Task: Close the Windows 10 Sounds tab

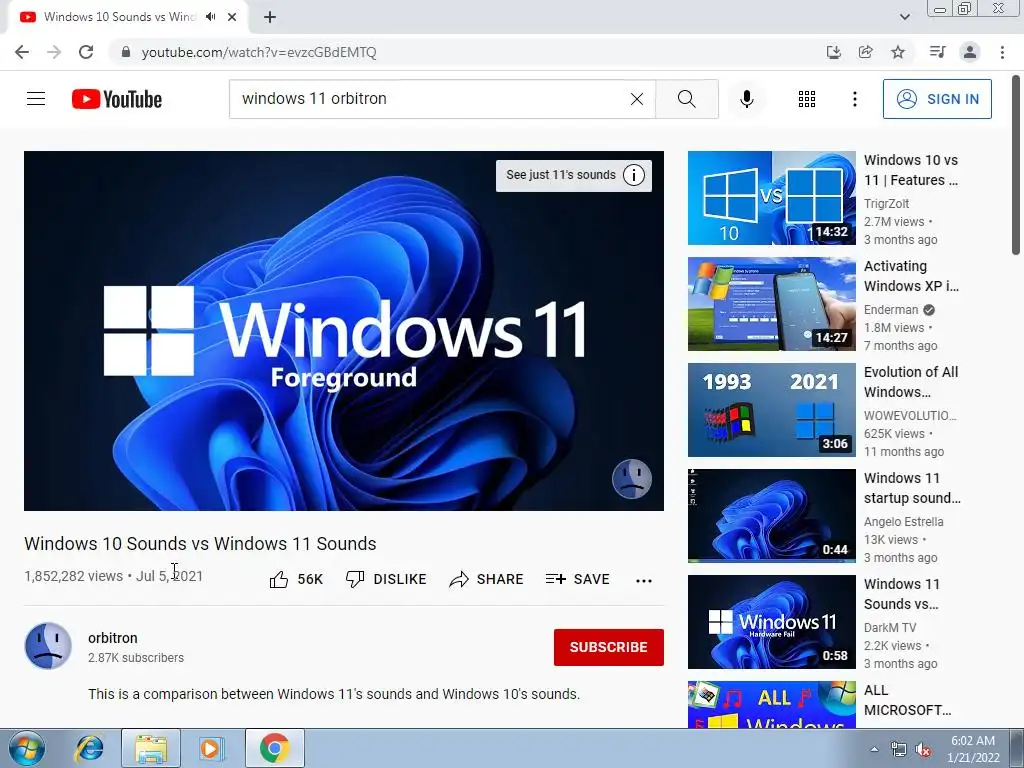Action: 232,17
